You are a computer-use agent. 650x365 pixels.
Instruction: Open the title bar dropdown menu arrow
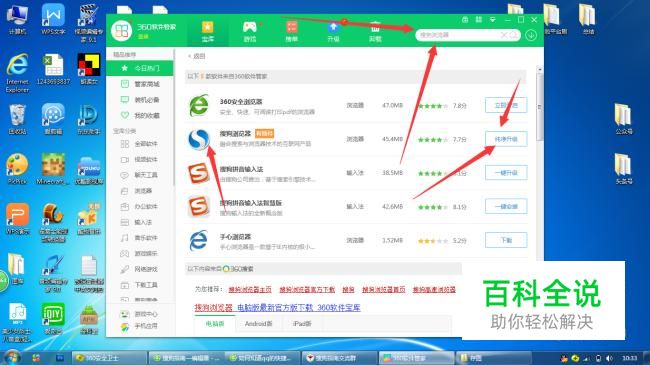(492, 19)
